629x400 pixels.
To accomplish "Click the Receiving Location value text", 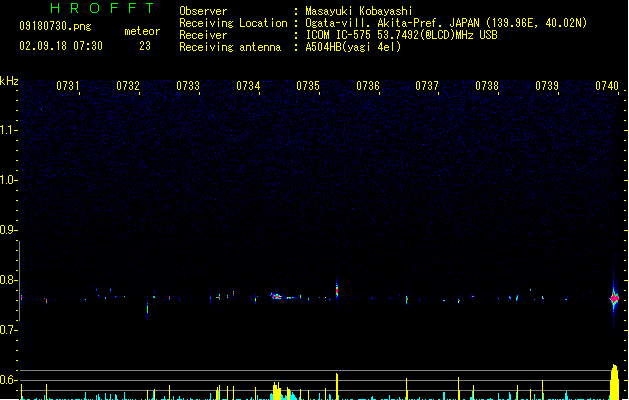I will [x=446, y=23].
